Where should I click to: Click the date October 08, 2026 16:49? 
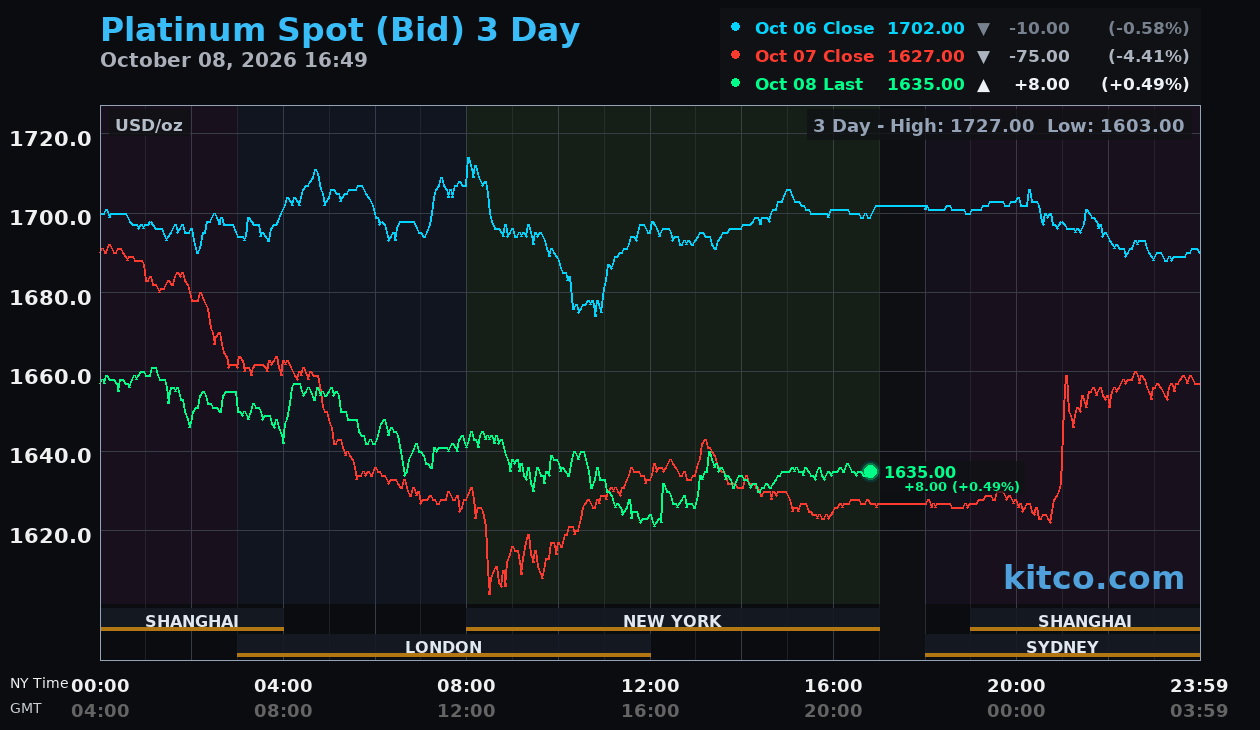(x=234, y=60)
